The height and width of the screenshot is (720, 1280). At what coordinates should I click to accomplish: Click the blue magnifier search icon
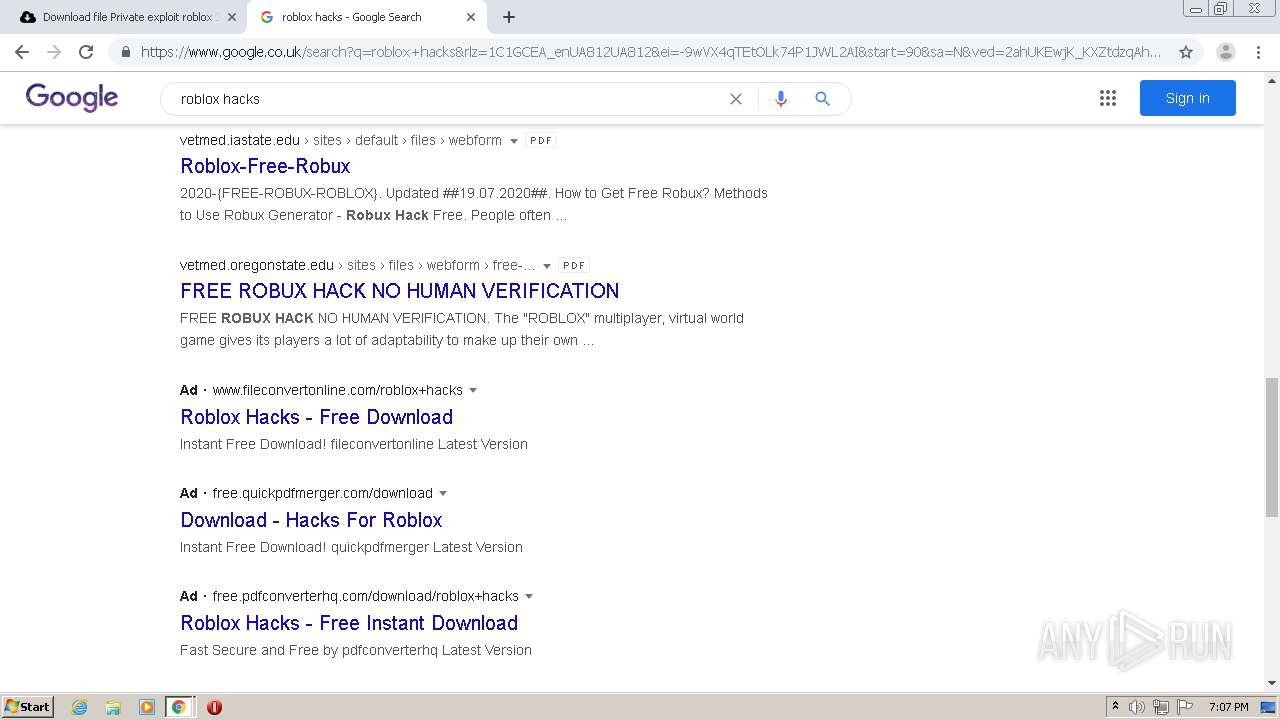(x=822, y=99)
